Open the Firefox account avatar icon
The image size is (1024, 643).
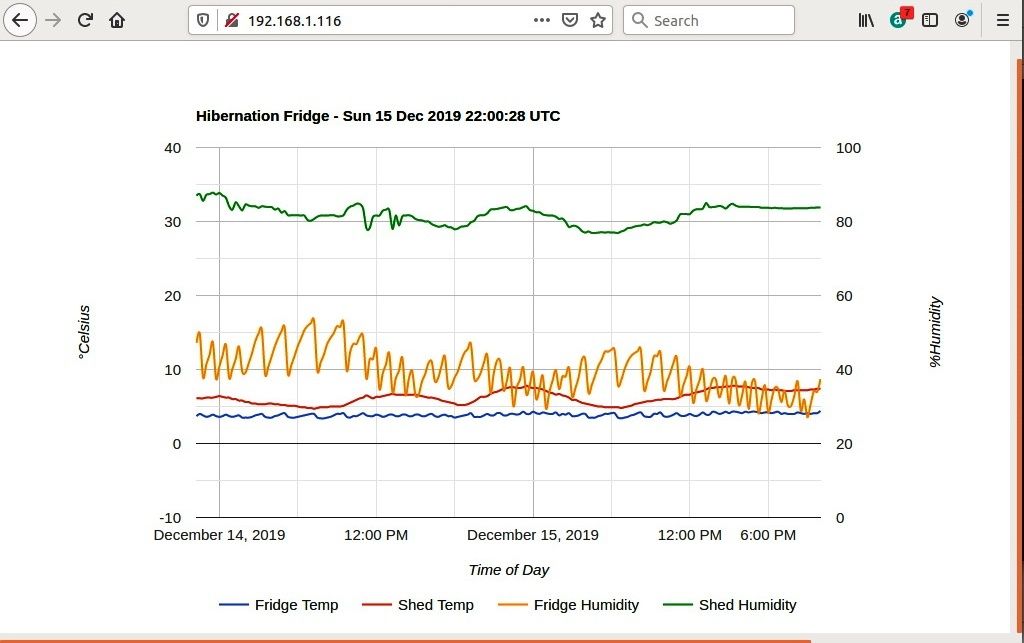click(962, 20)
